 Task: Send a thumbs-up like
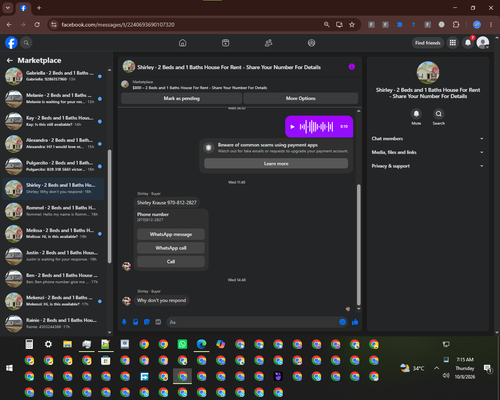[355, 322]
